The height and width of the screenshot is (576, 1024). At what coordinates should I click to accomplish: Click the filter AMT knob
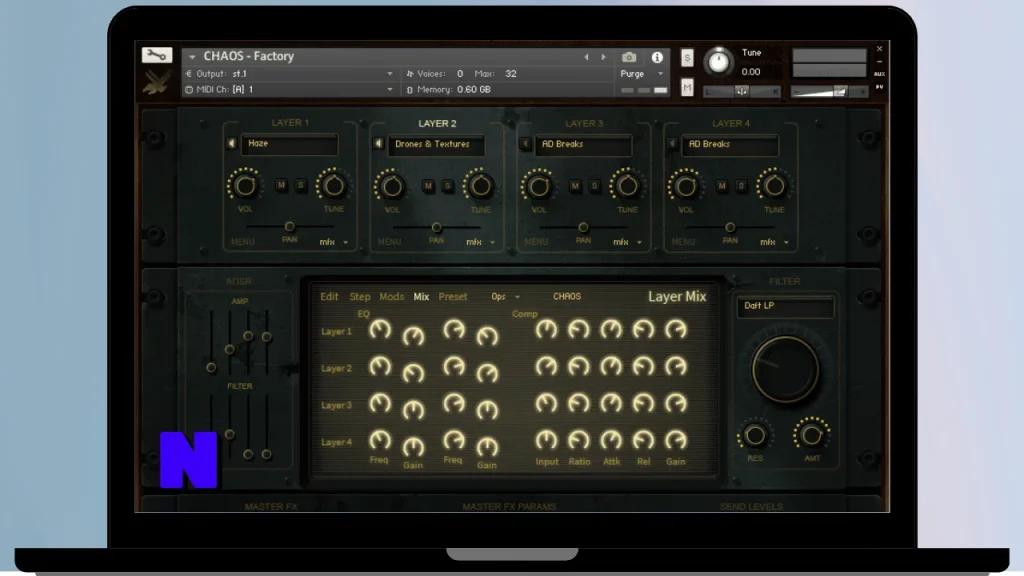click(812, 435)
